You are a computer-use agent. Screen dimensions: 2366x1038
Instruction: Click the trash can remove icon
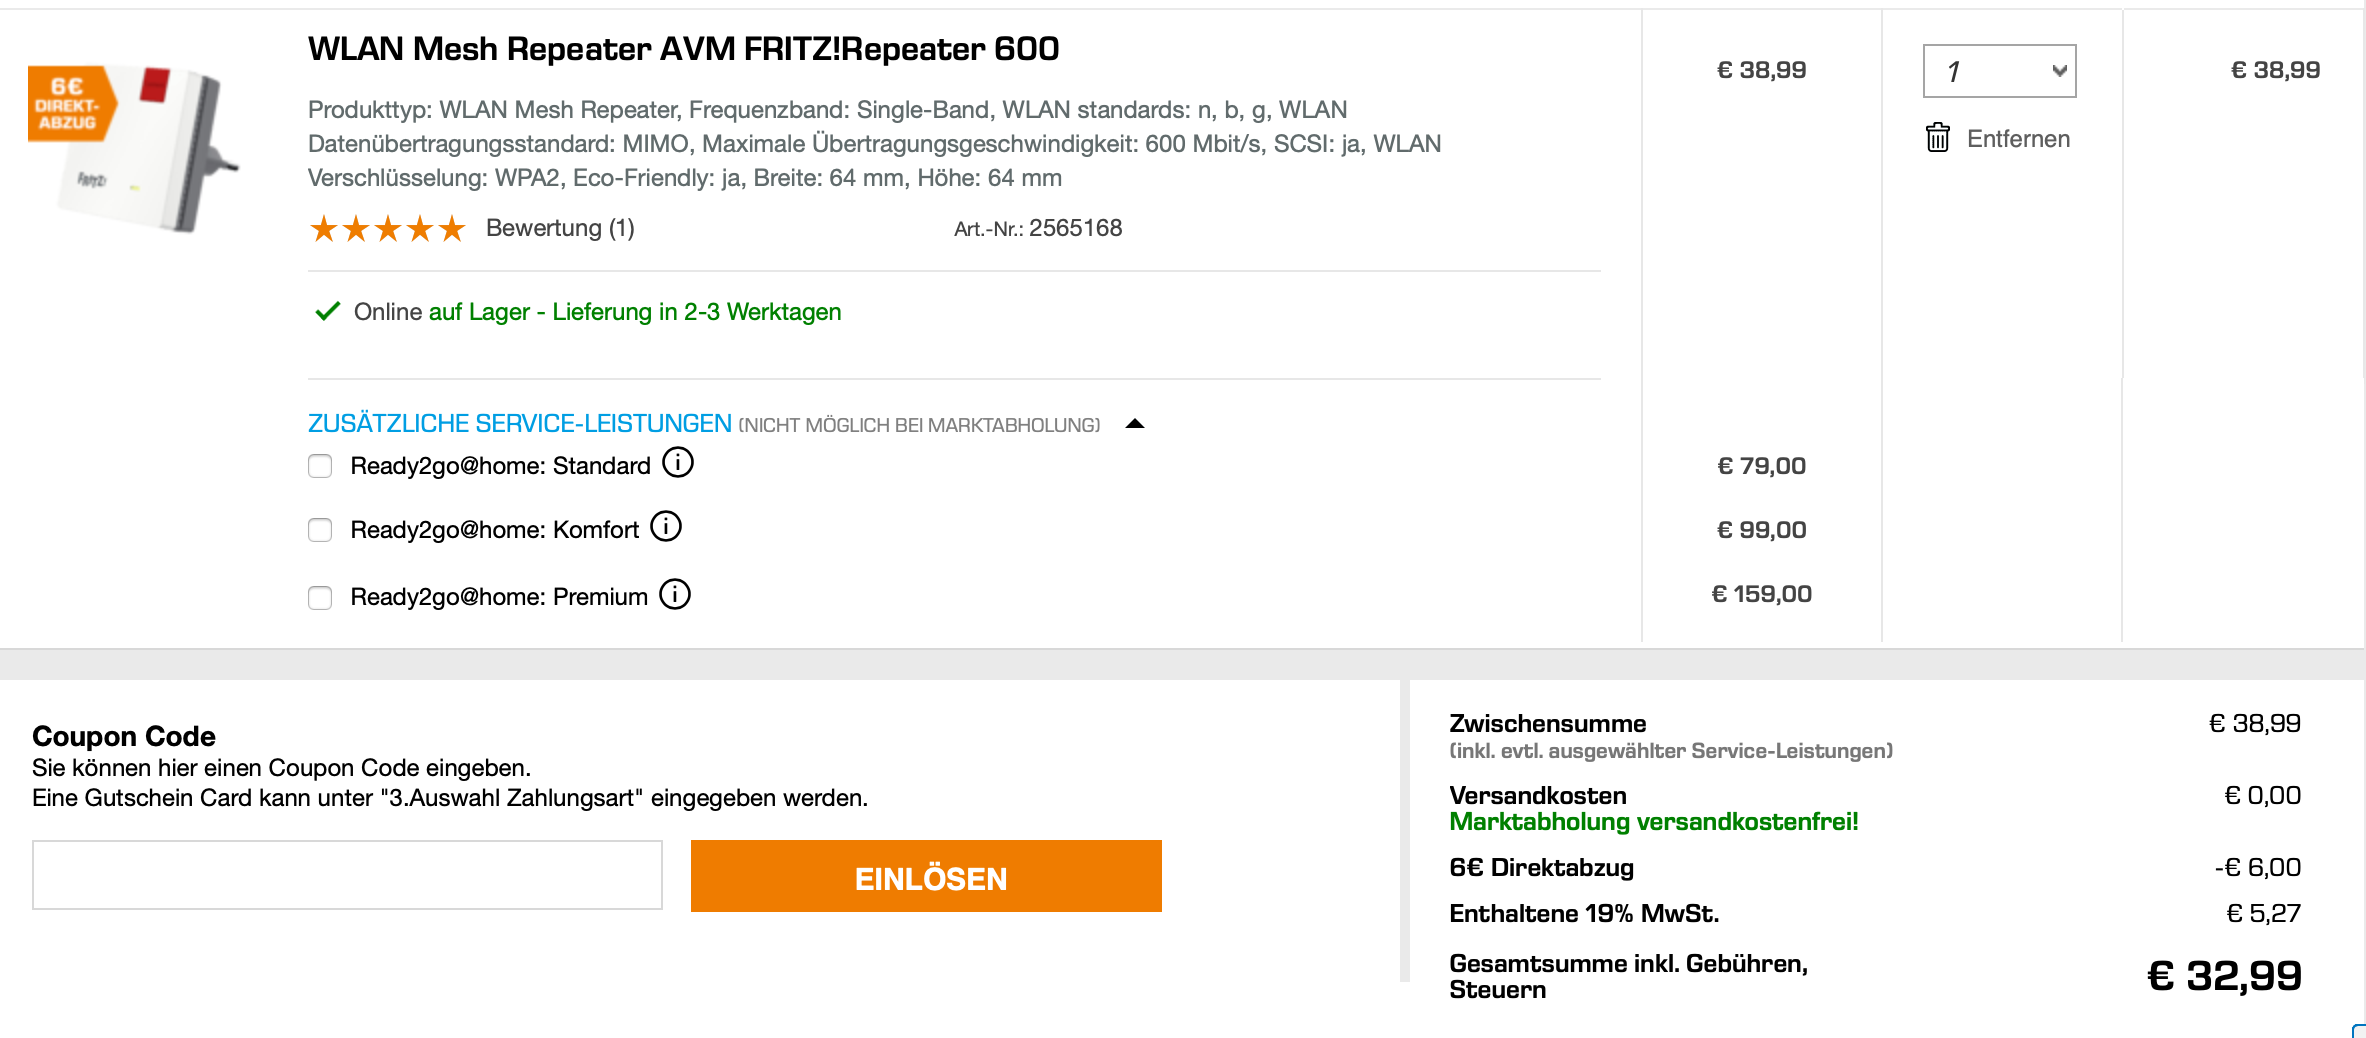click(x=1937, y=138)
